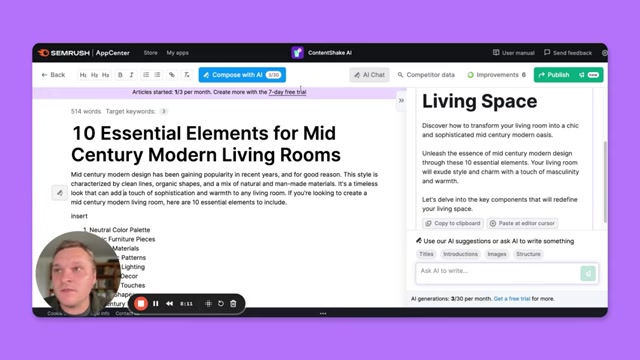Send the AI prompt with the green arrow
640x360 pixels.
[x=588, y=273]
